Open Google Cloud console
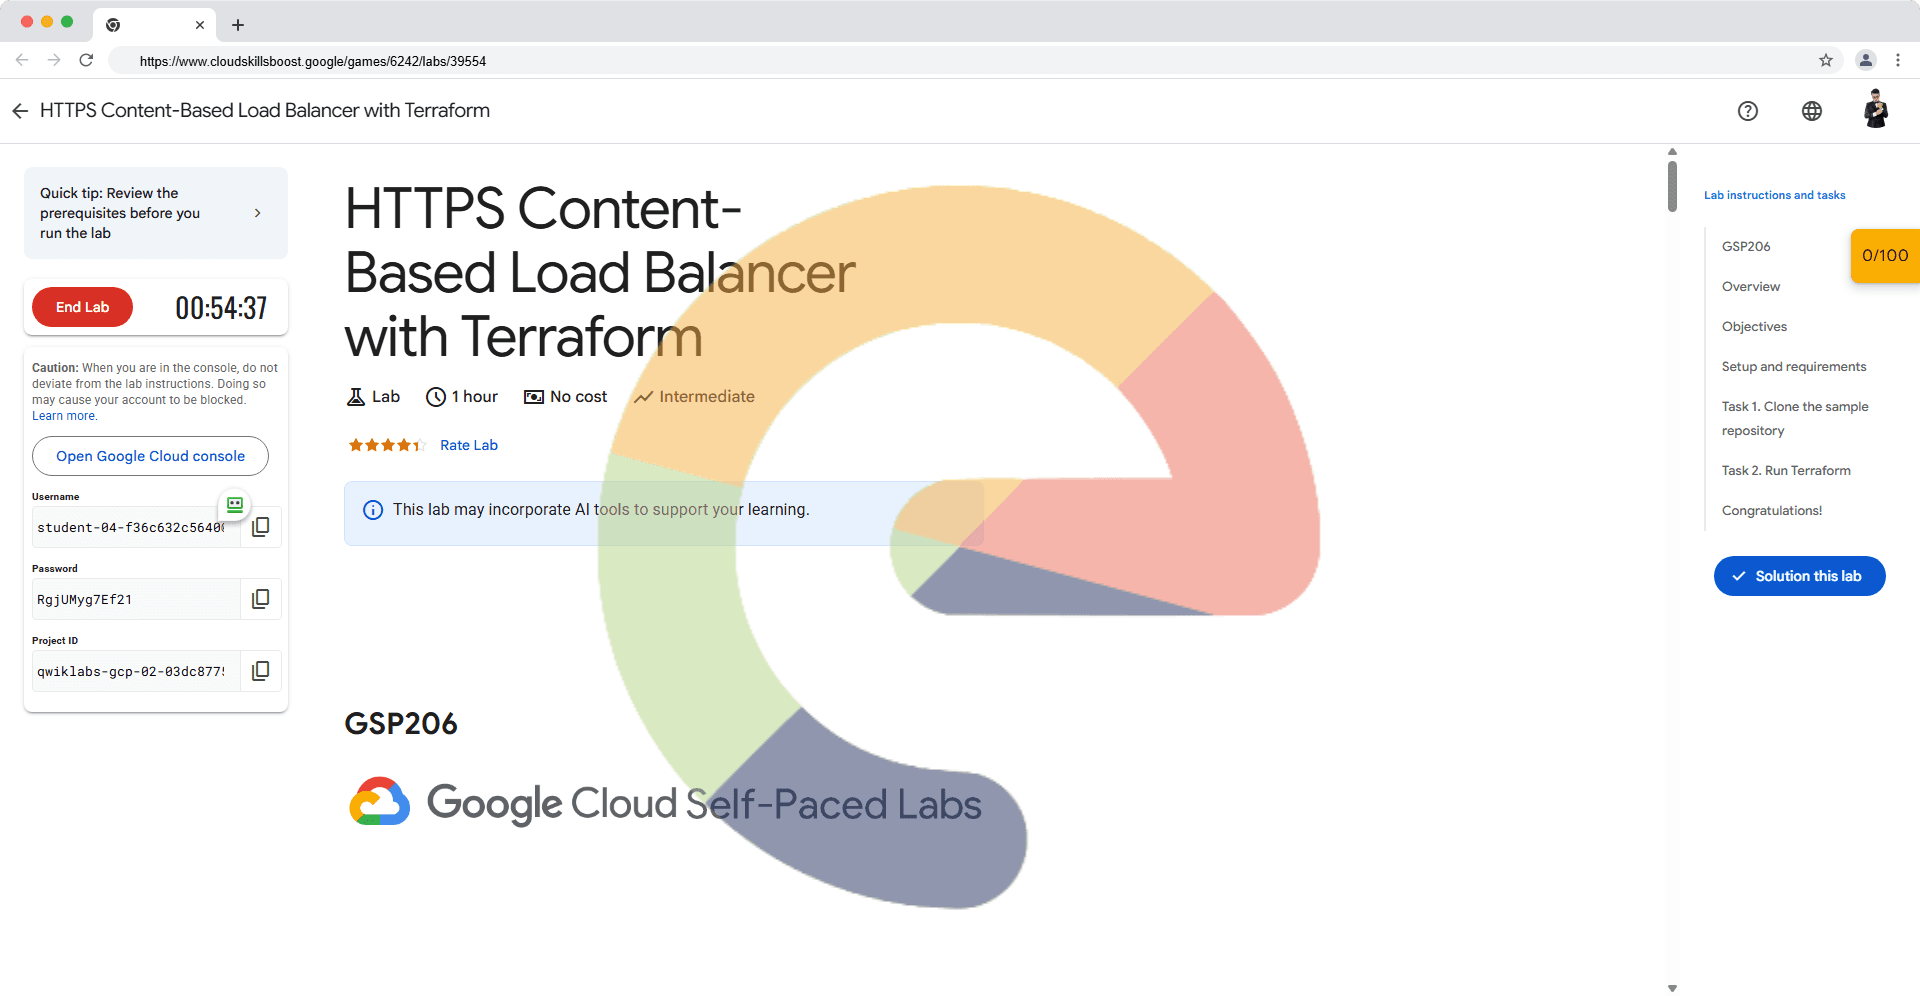Viewport: 1920px width, 996px height. pyautogui.click(x=150, y=456)
